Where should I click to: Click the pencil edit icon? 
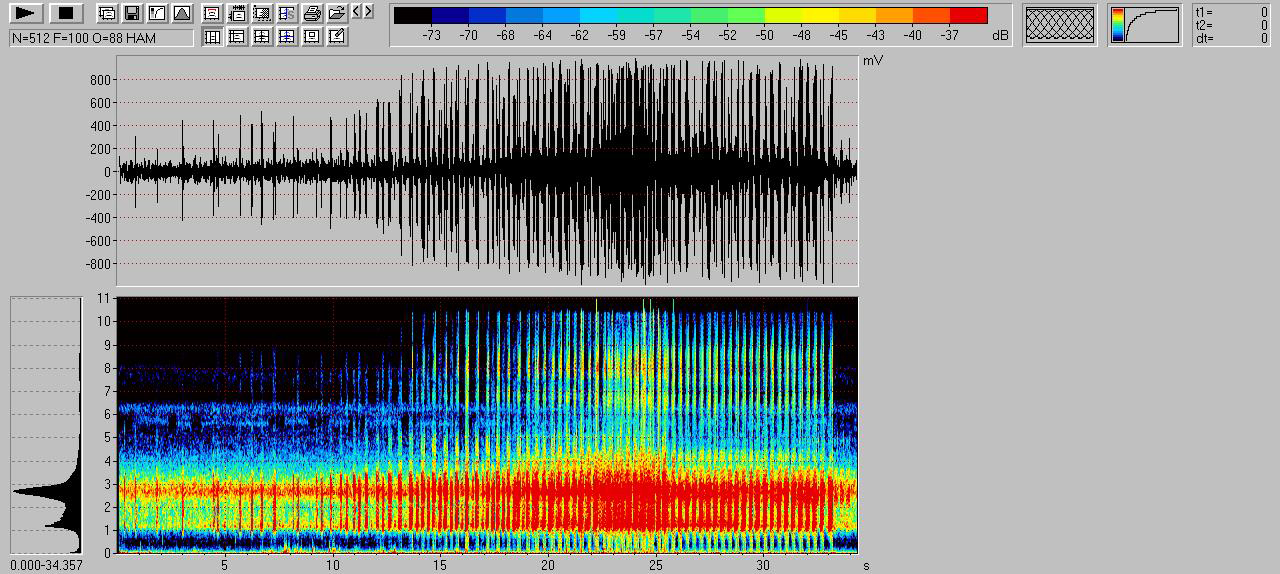(337, 36)
